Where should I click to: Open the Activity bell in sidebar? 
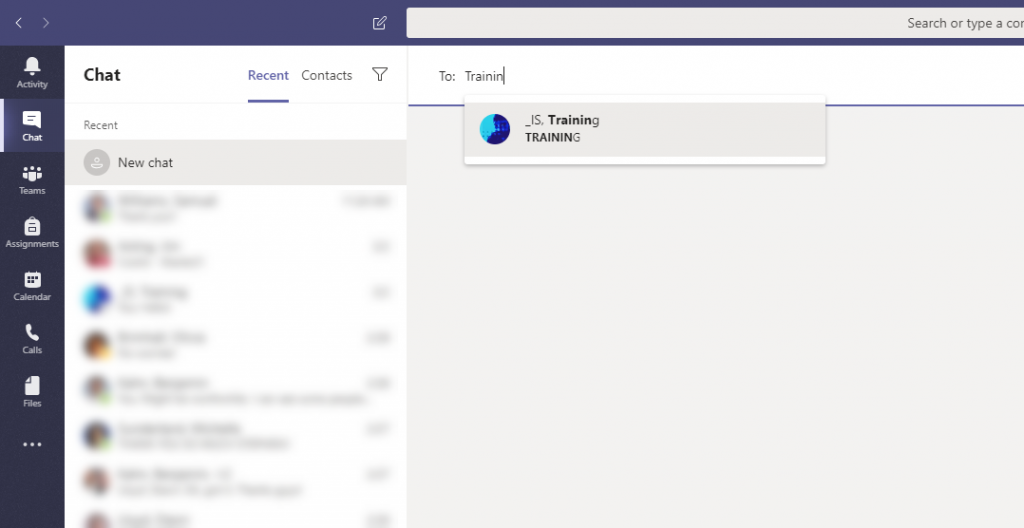click(32, 73)
